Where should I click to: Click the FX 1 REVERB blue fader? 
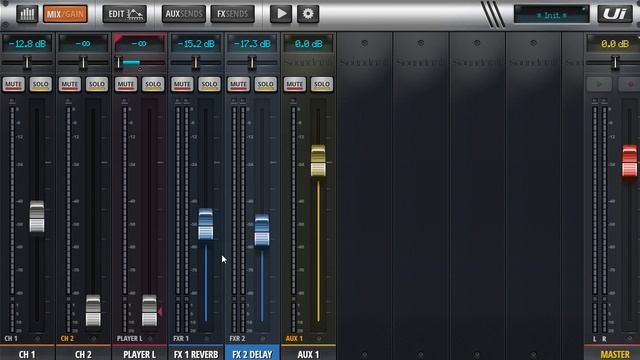pyautogui.click(x=206, y=224)
